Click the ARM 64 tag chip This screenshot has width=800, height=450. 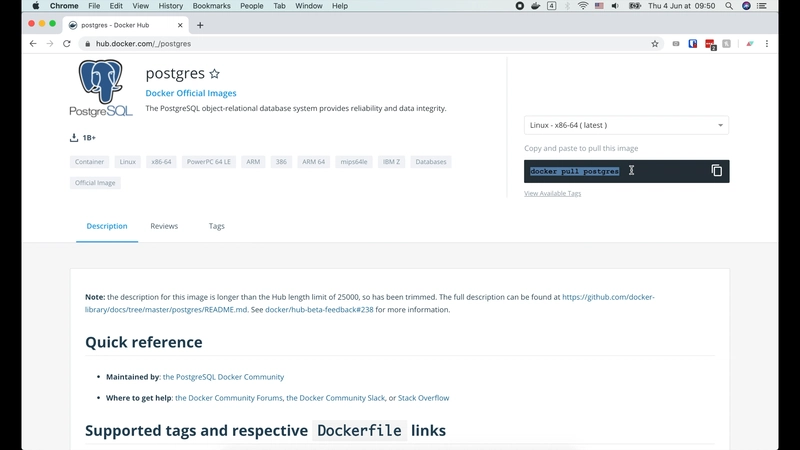pyautogui.click(x=313, y=162)
